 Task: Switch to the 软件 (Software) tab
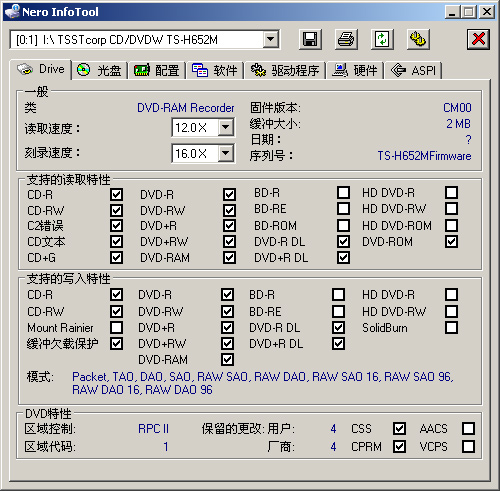point(215,70)
